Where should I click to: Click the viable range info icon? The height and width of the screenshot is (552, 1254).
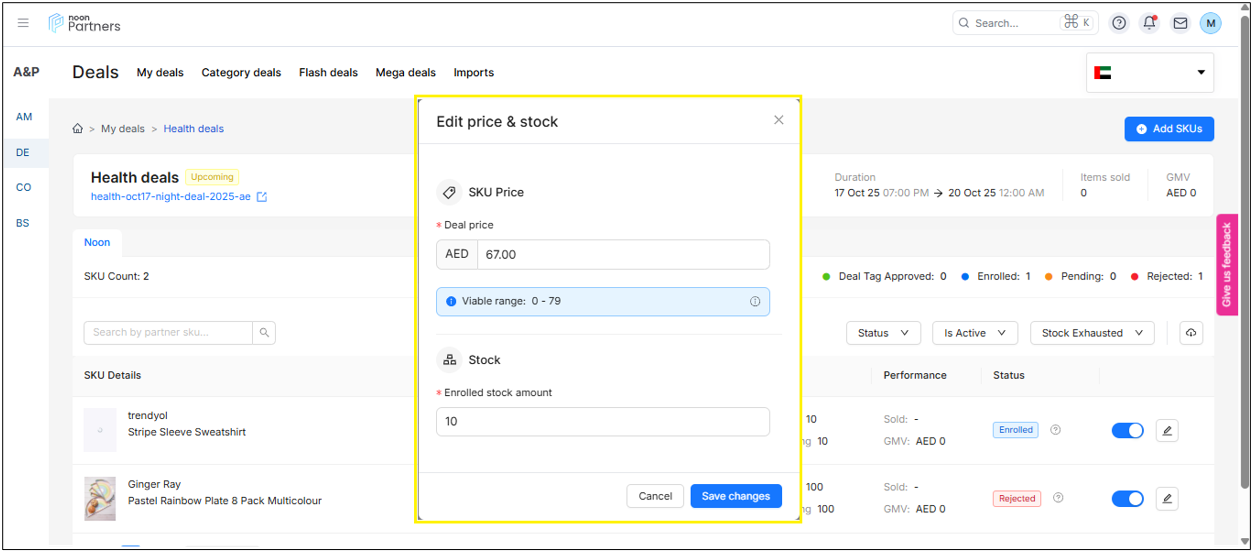(x=755, y=301)
